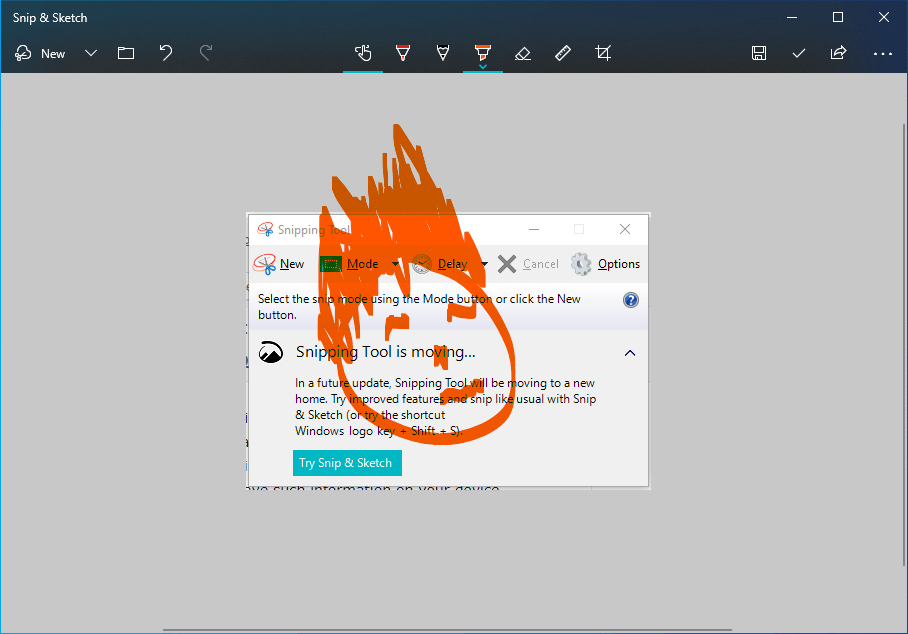This screenshot has height=634, width=908.
Task: Open Options in Snipping Tool
Action: [x=605, y=264]
